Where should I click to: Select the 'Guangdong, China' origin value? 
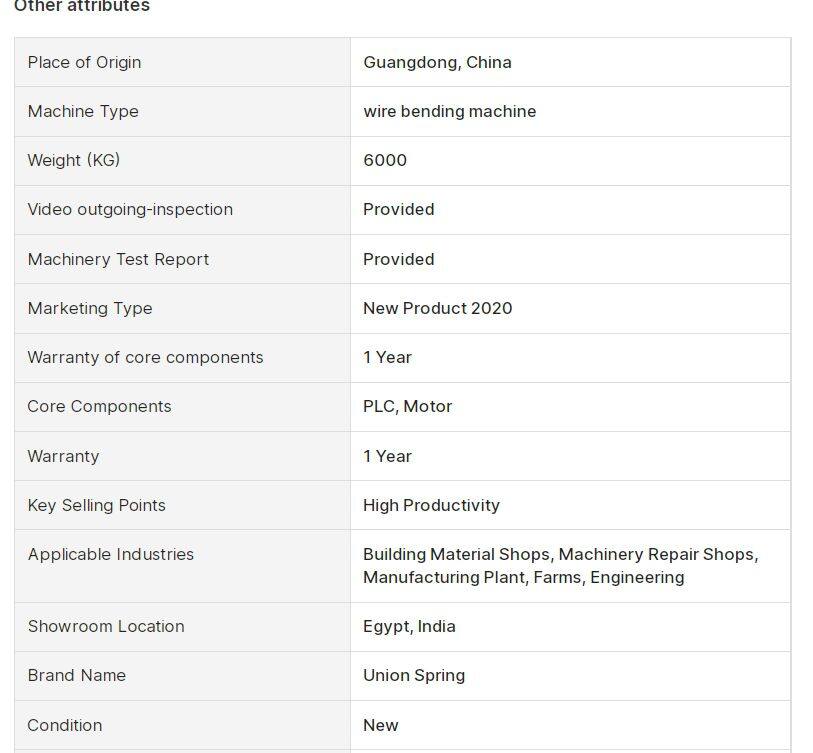437,62
